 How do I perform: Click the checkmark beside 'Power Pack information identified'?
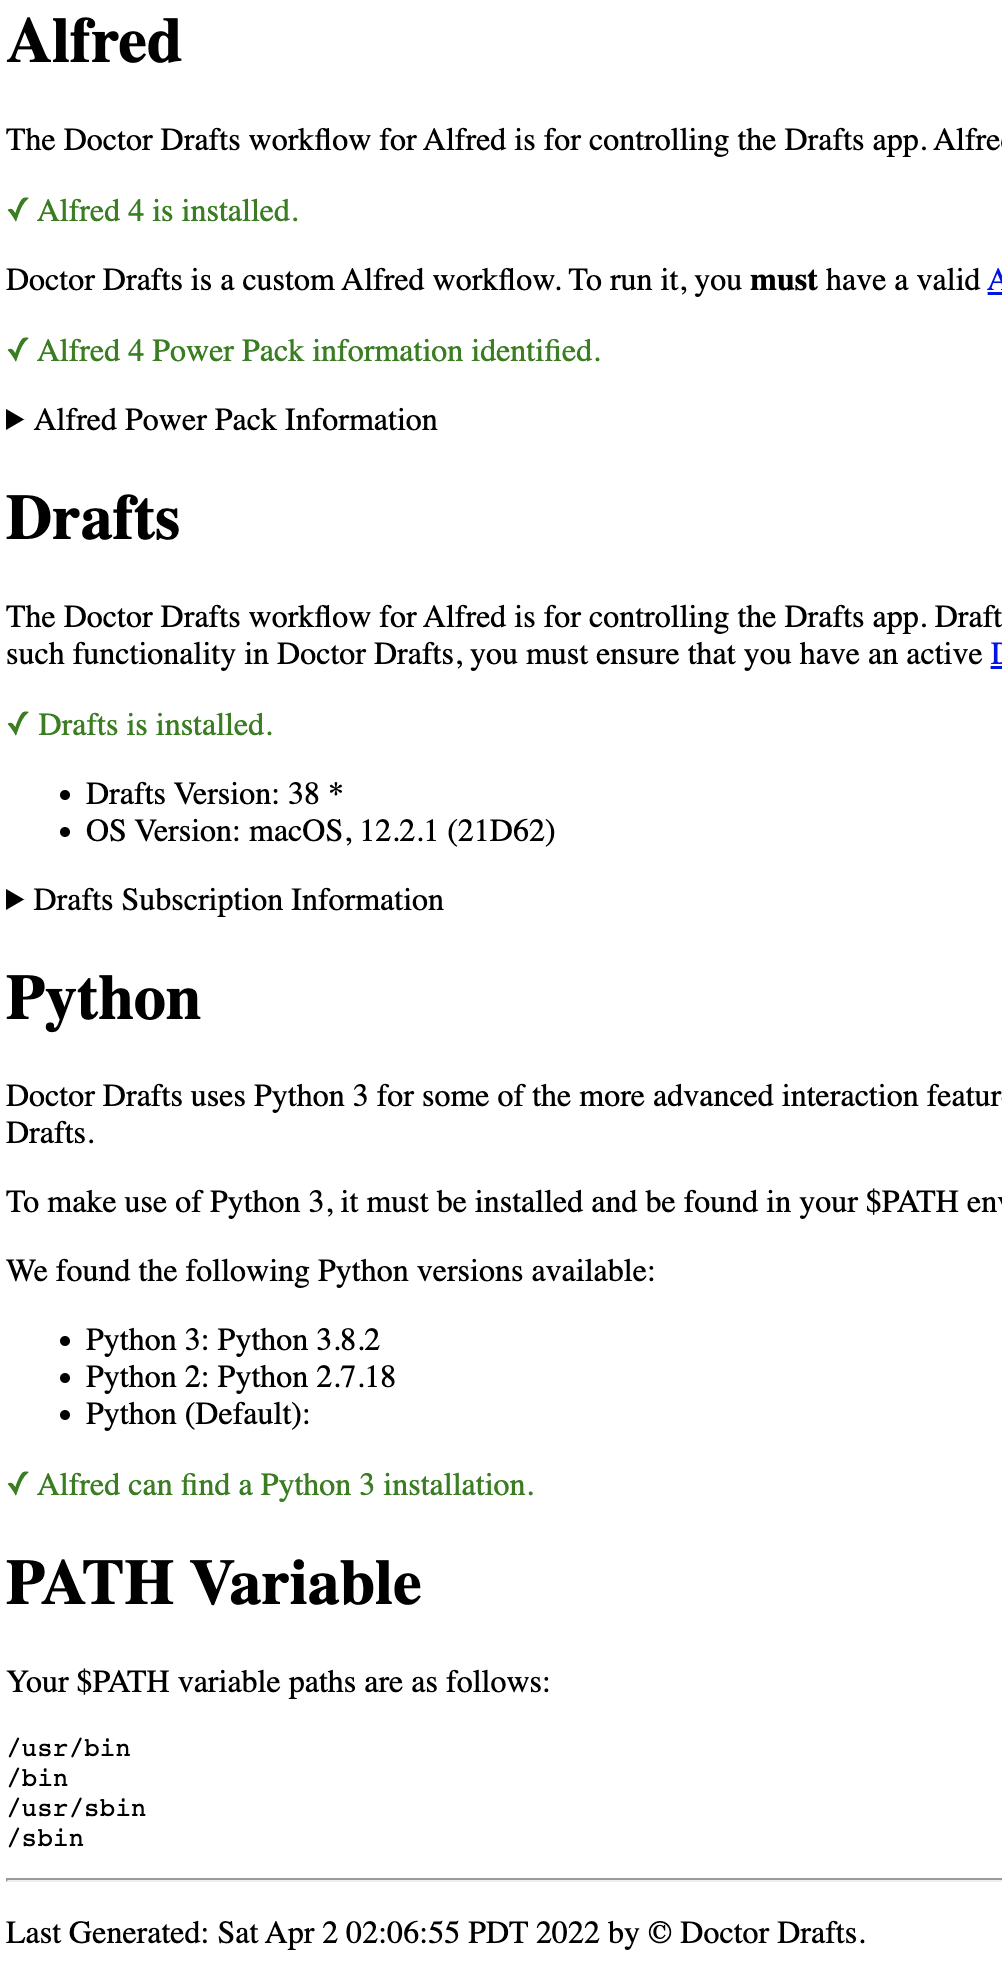point(17,351)
